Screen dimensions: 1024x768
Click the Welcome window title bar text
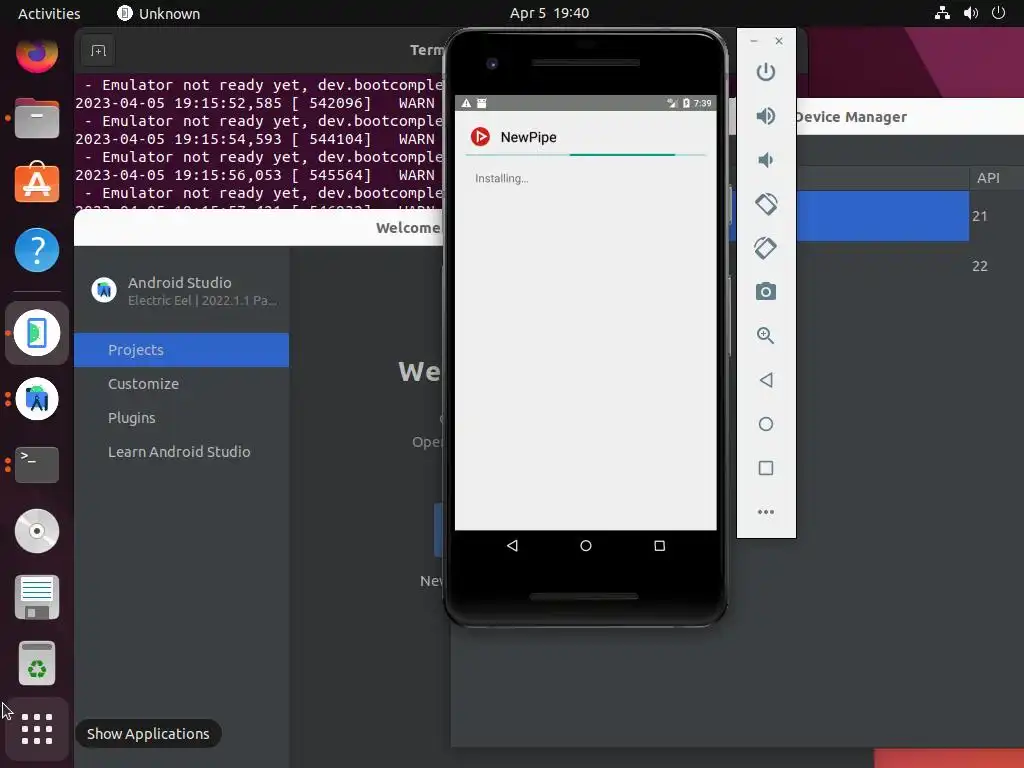point(409,228)
